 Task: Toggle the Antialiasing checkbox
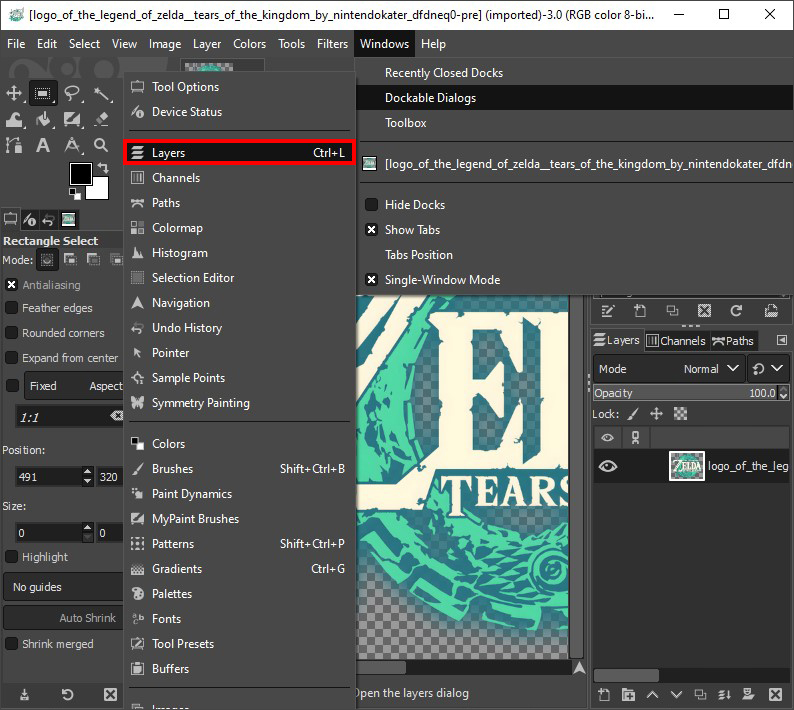coord(11,285)
